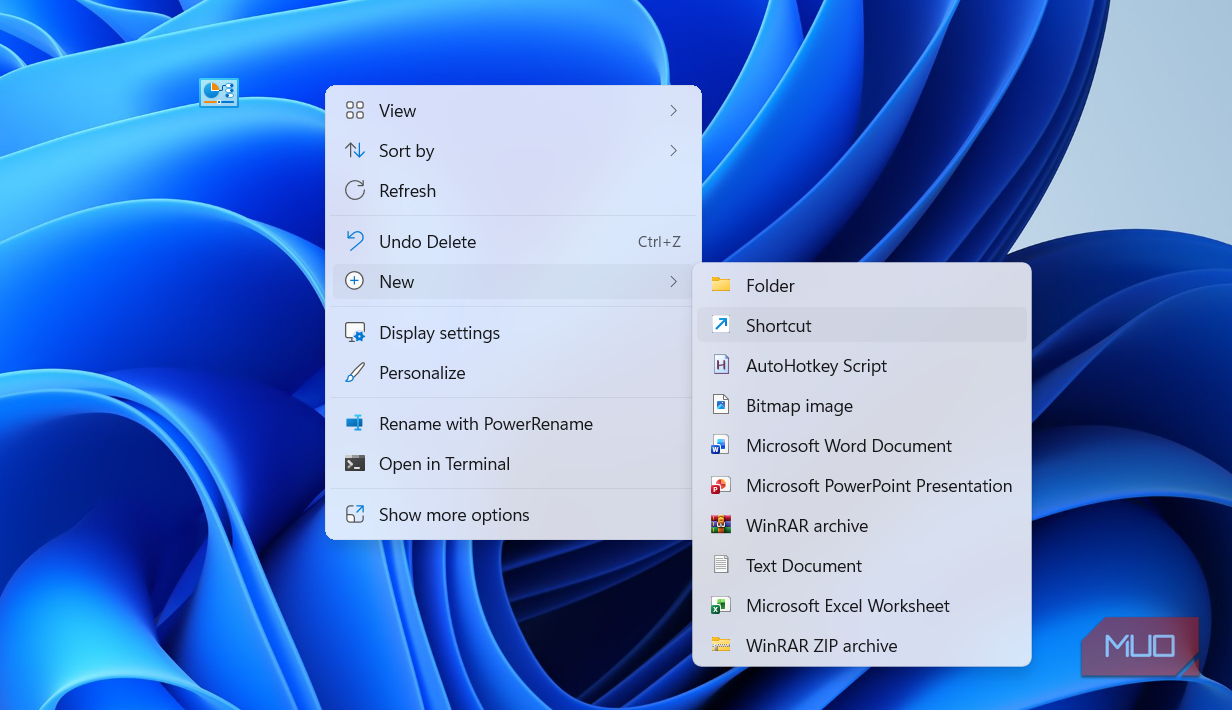This screenshot has width=1232, height=710.
Task: Choose Undo Delete from the menu
Action: point(513,241)
